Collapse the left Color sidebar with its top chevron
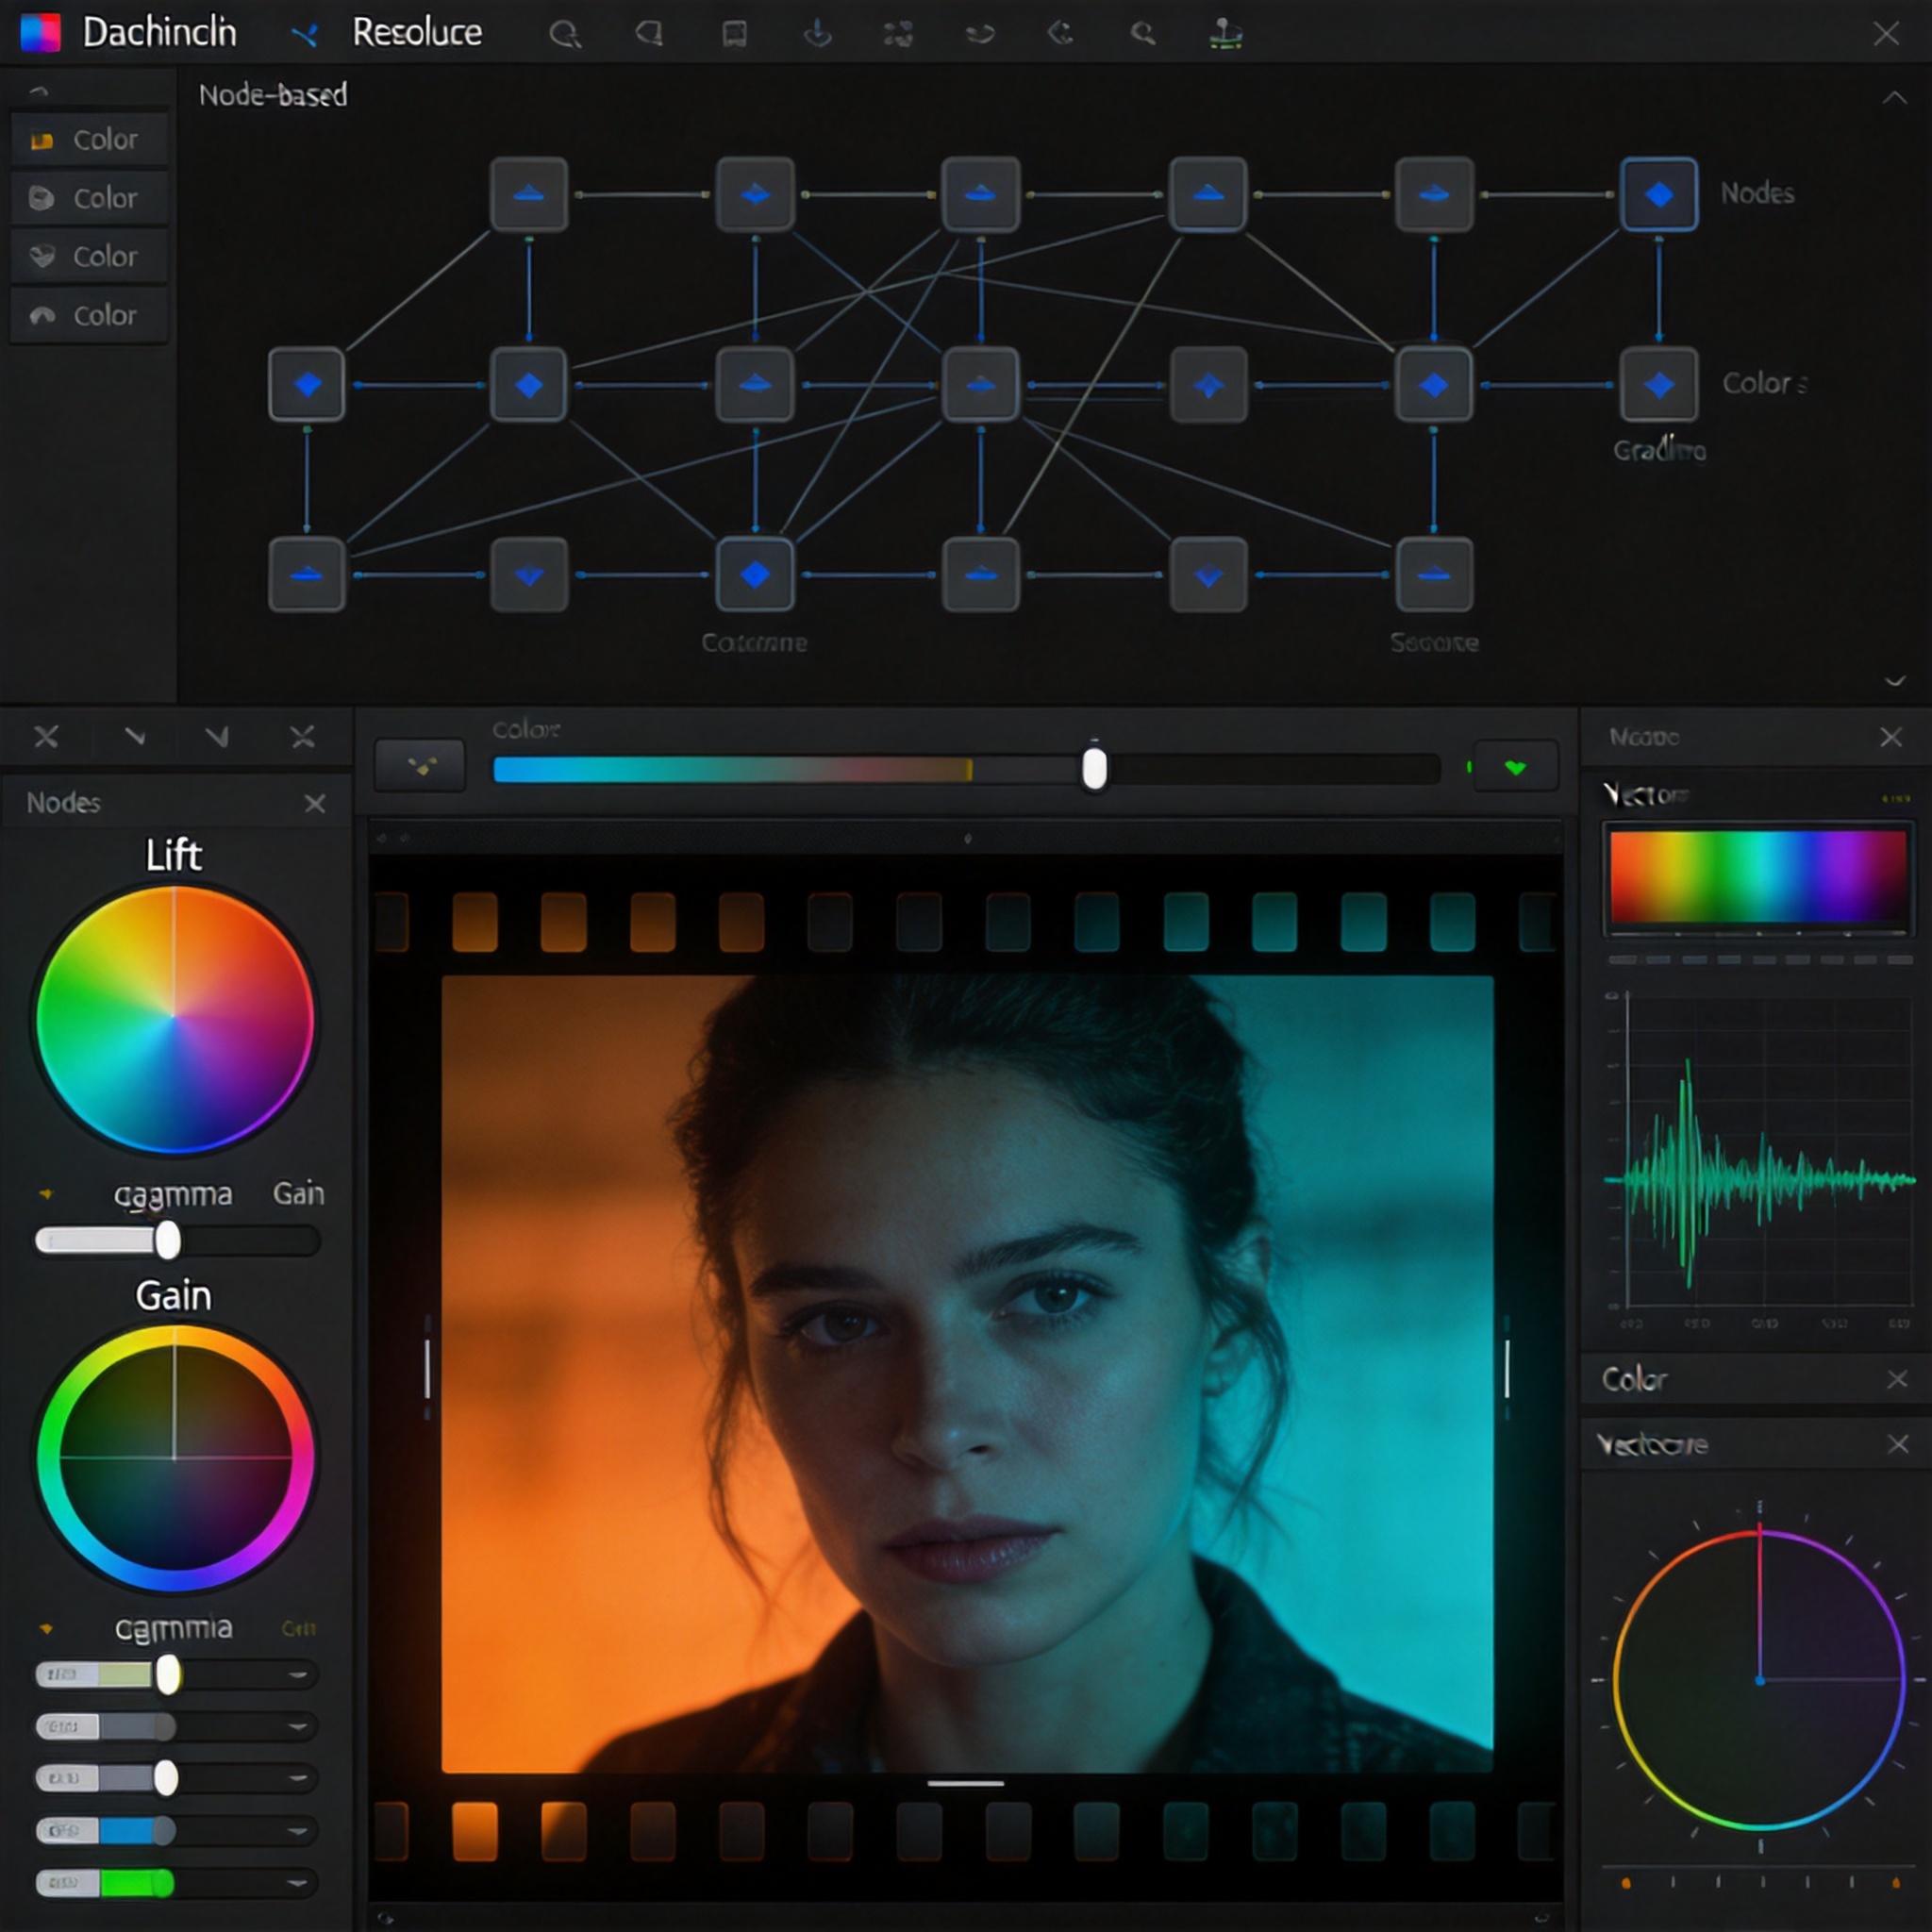Screen dimensions: 1932x1932 click(39, 91)
